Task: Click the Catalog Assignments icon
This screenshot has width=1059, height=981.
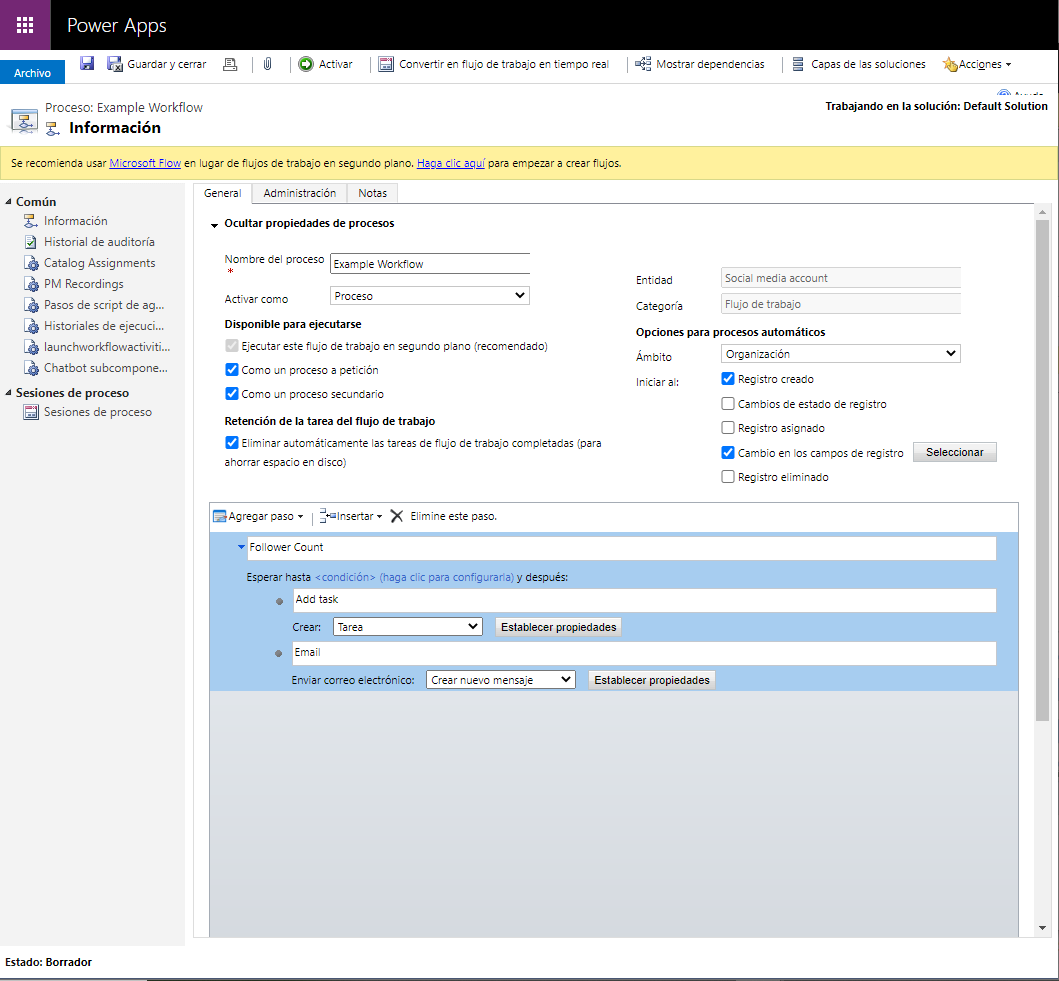Action: click(31, 263)
